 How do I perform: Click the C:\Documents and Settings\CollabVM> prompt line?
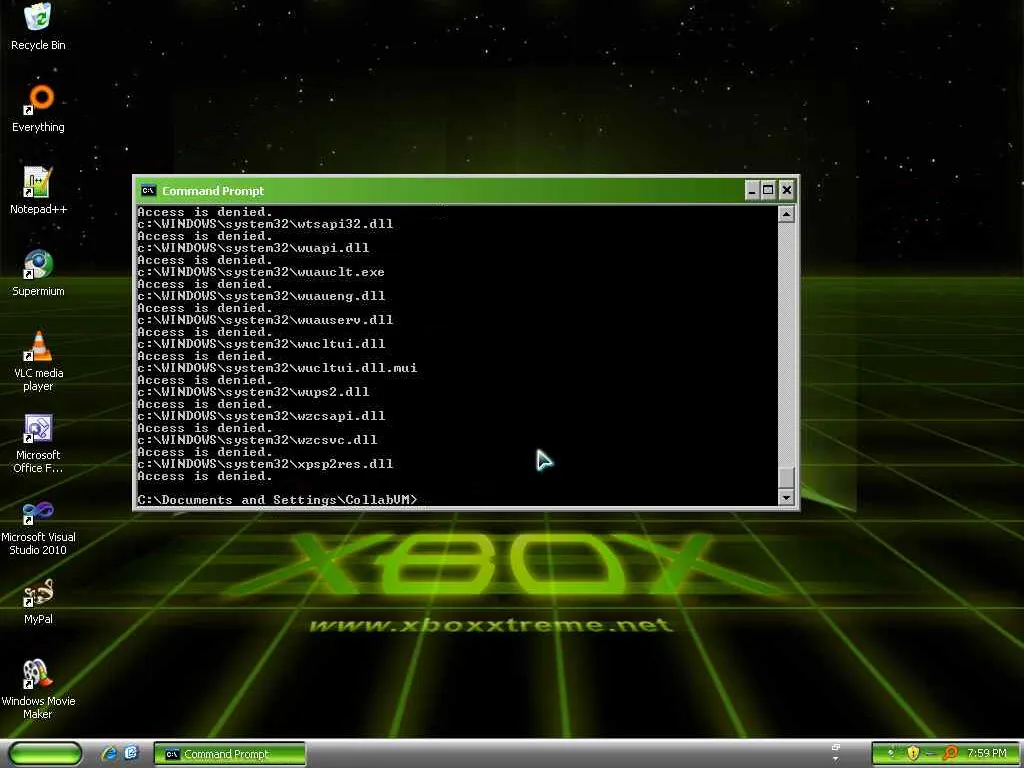(277, 500)
